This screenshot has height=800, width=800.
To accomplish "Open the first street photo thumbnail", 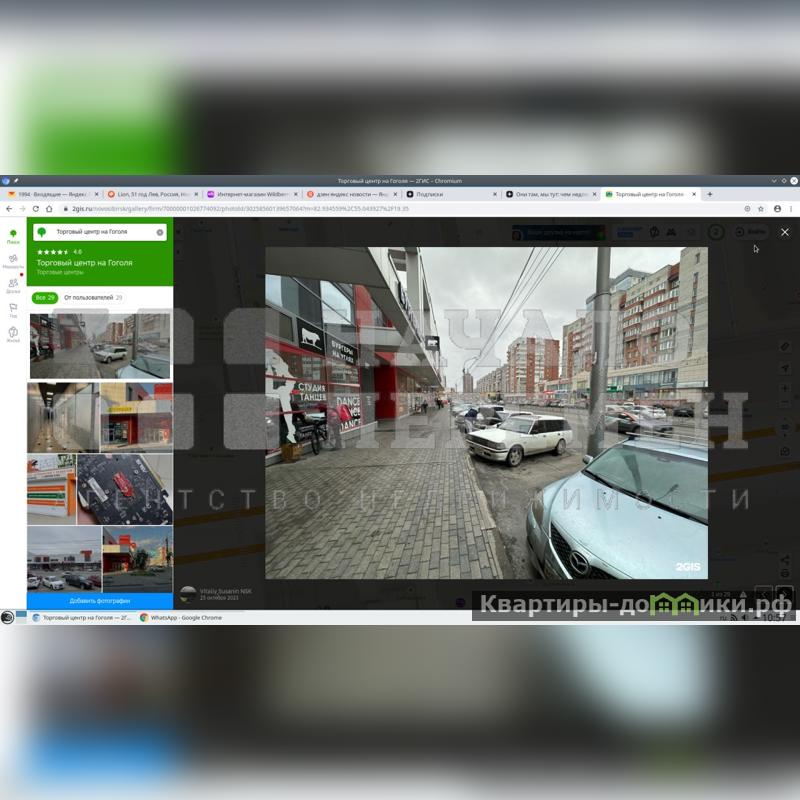I will 100,346.
